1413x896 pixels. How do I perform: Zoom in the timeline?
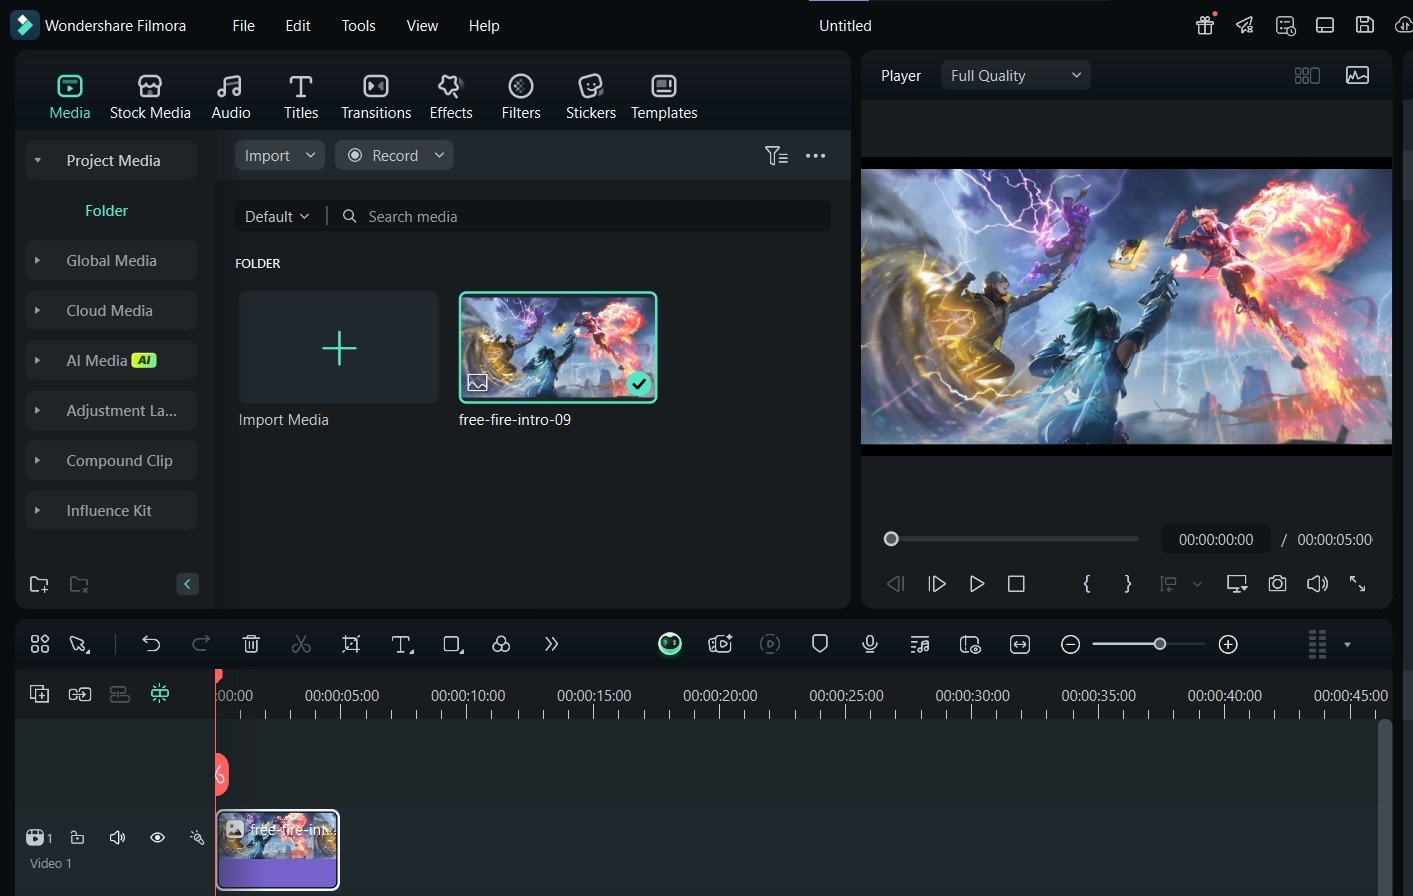tap(1229, 644)
